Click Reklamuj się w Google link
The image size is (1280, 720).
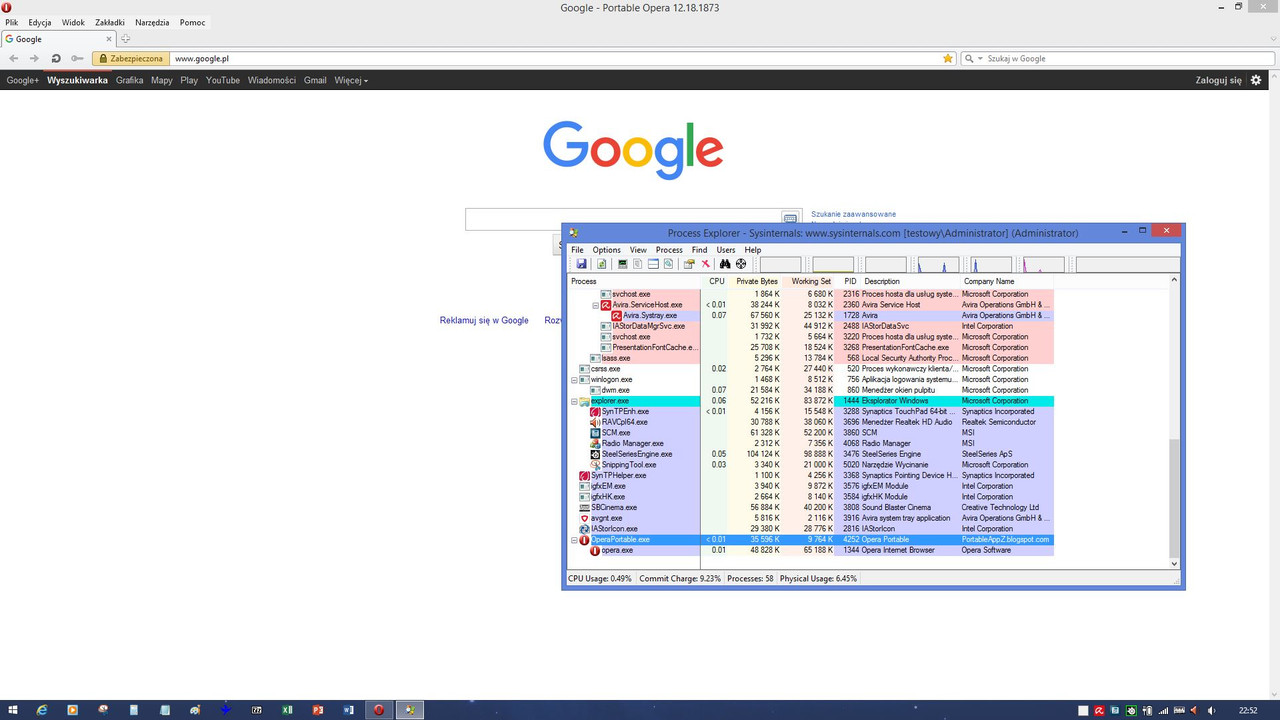(484, 321)
